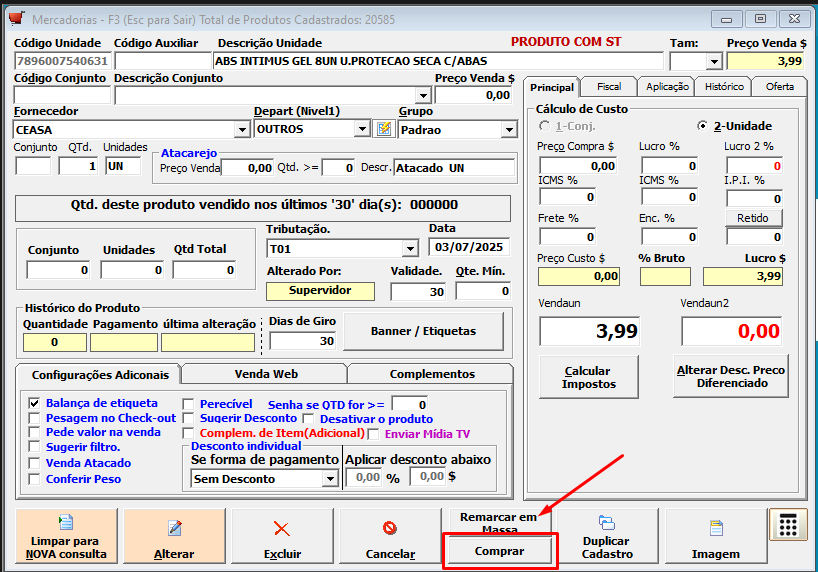Click the Limpar para NOVA consulta button

(x=66, y=537)
